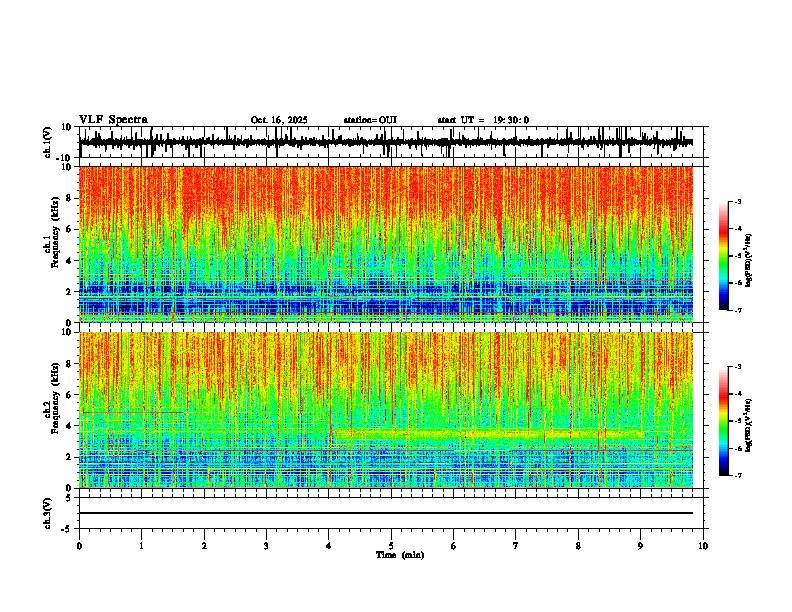Click the ch.1 voltage waveform trace panel
This screenshot has height=612, width=792.
pyautogui.click(x=391, y=142)
